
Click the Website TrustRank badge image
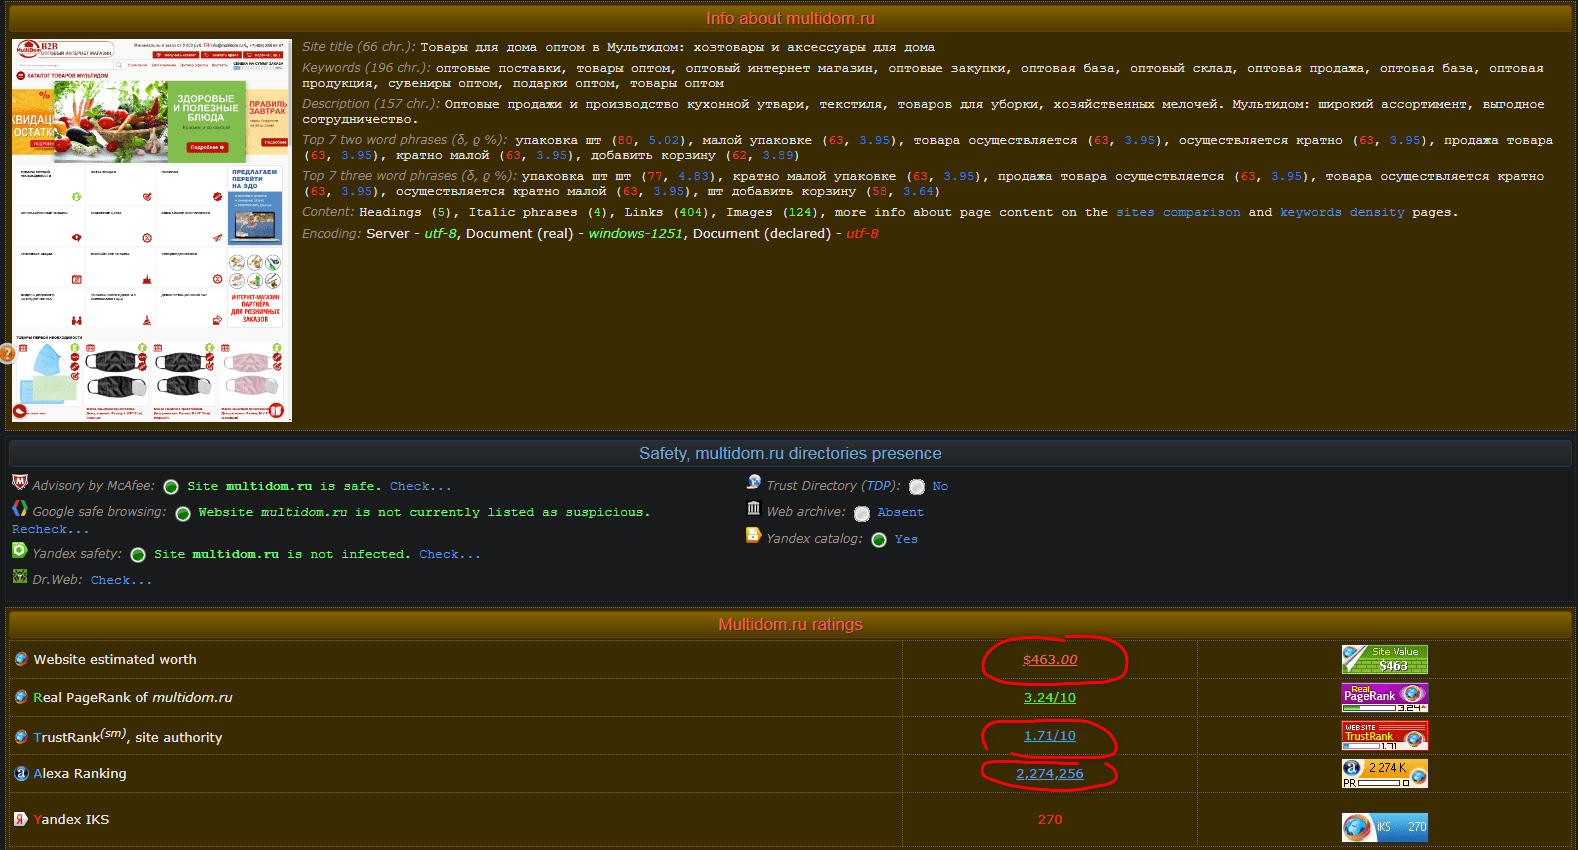pos(1384,736)
